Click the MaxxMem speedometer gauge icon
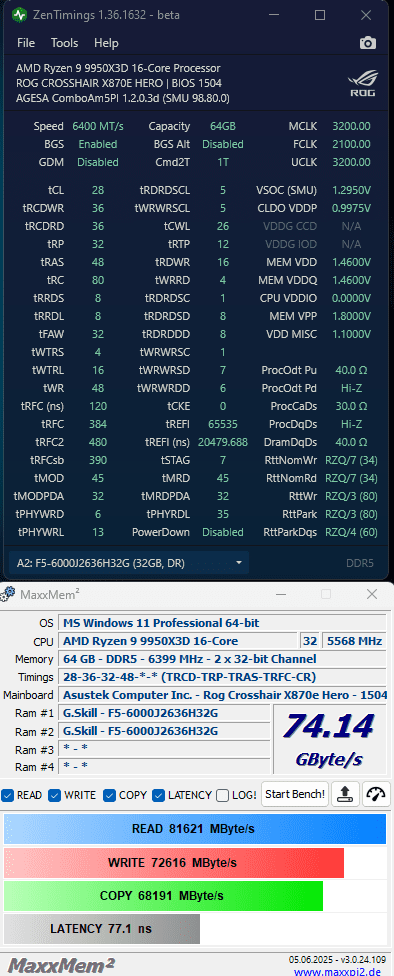The width and height of the screenshot is (394, 976). [376, 794]
